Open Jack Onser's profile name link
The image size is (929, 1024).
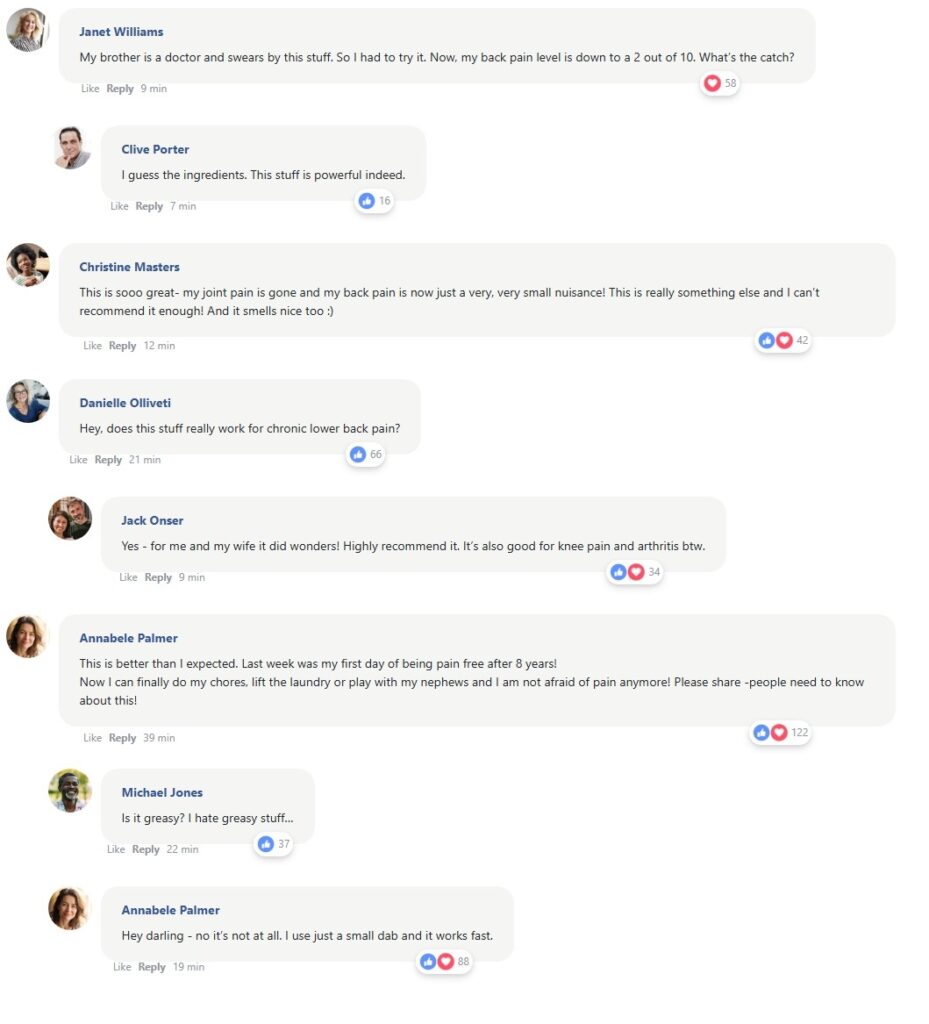click(152, 520)
